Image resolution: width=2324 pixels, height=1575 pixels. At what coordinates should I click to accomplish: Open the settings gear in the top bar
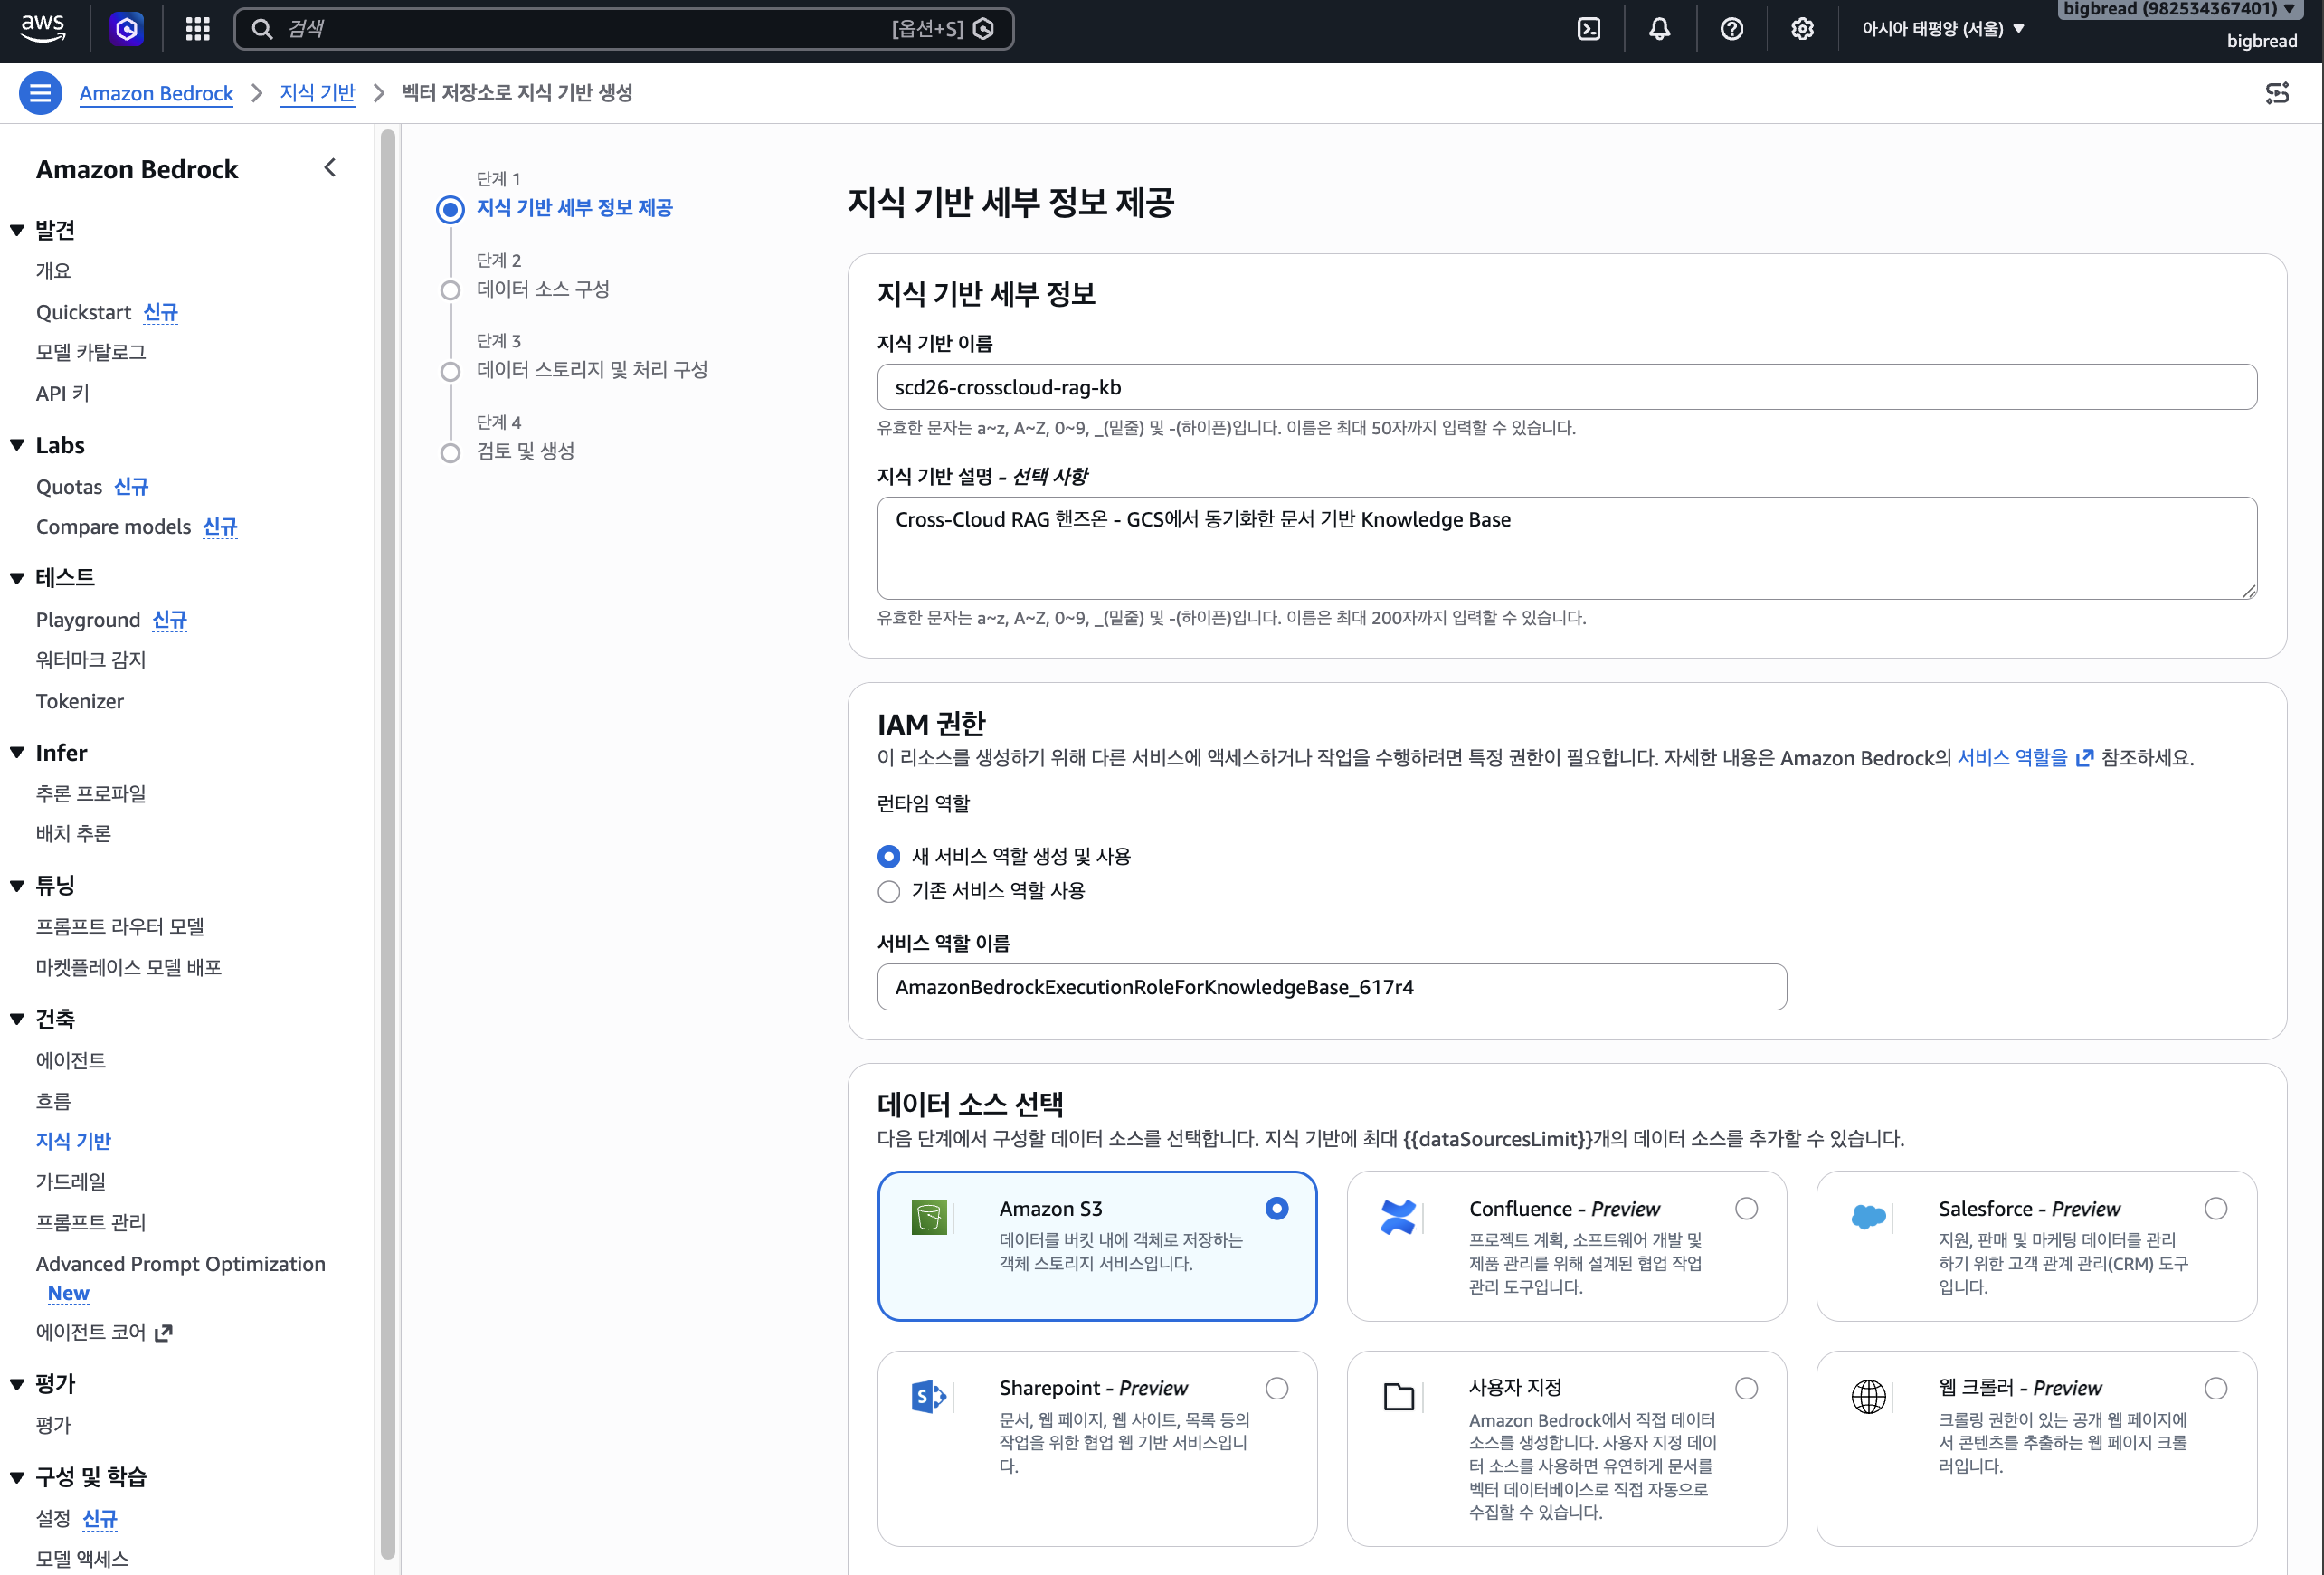(x=1802, y=29)
